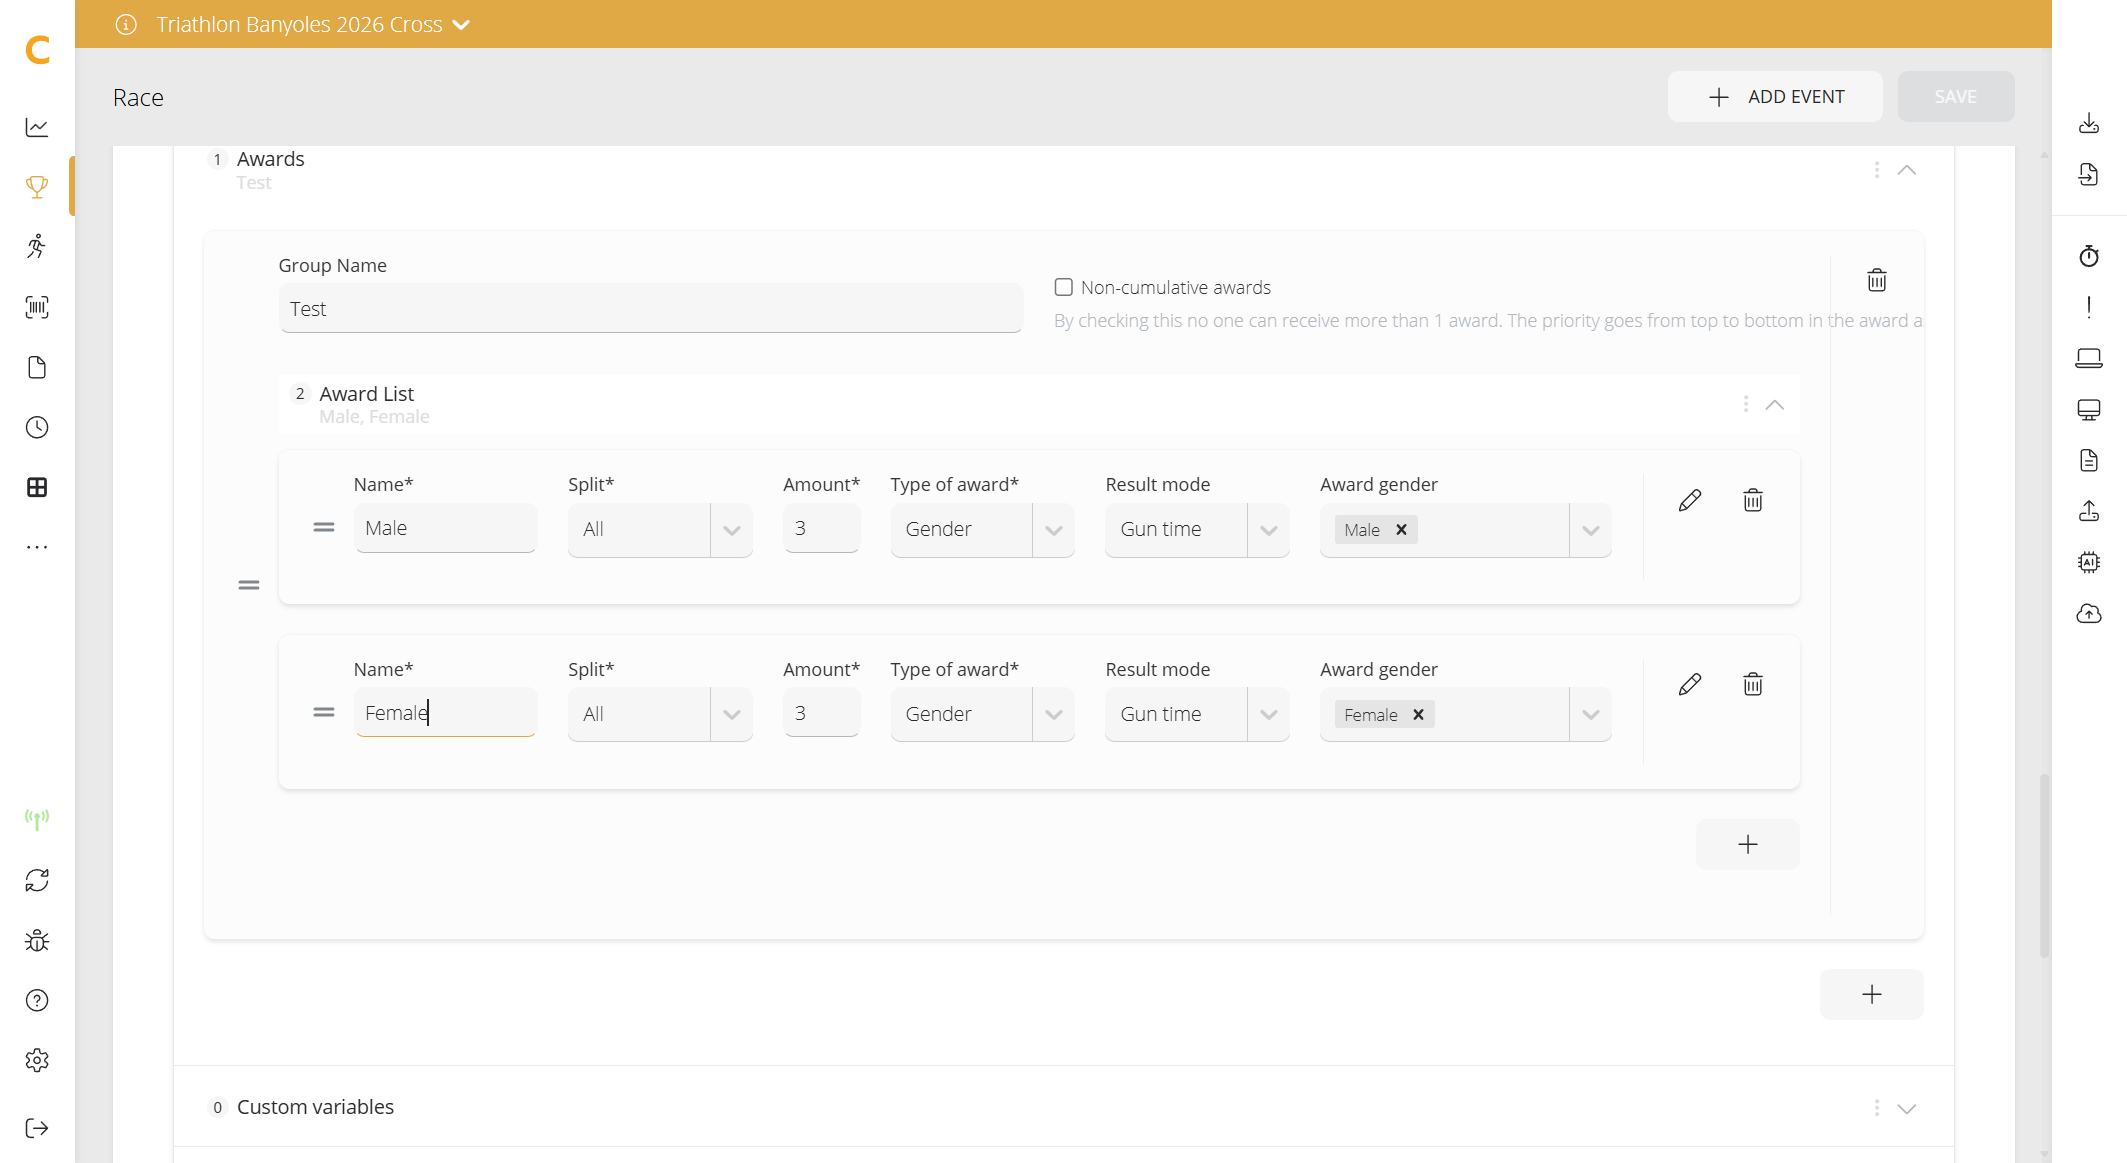Image resolution: width=2127 pixels, height=1163 pixels.
Task: Open the grid layout icon in sidebar
Action: [37, 487]
